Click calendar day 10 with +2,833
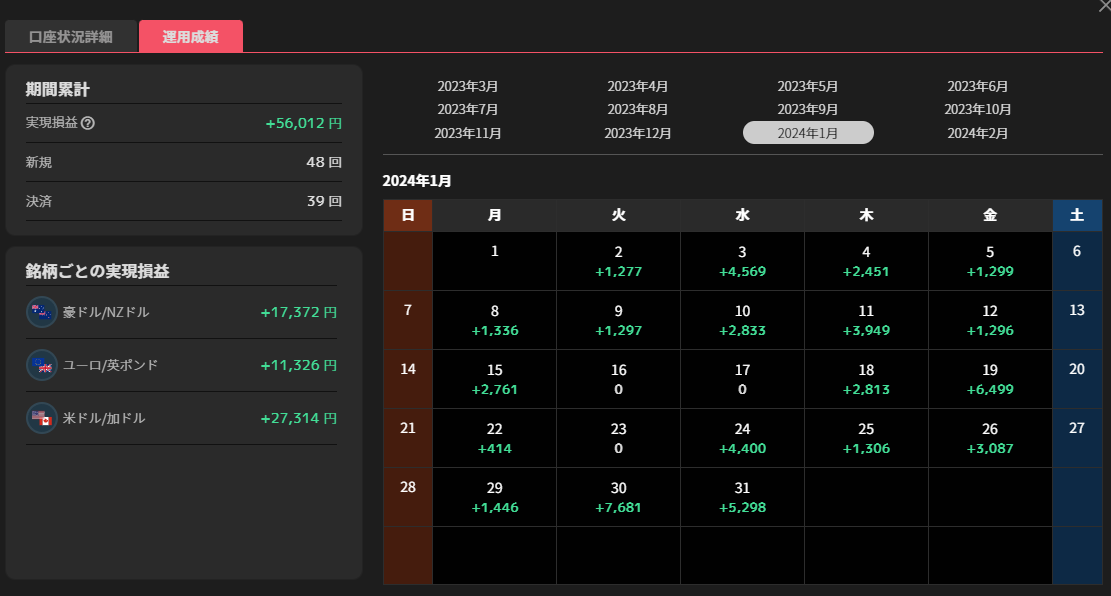 743,320
